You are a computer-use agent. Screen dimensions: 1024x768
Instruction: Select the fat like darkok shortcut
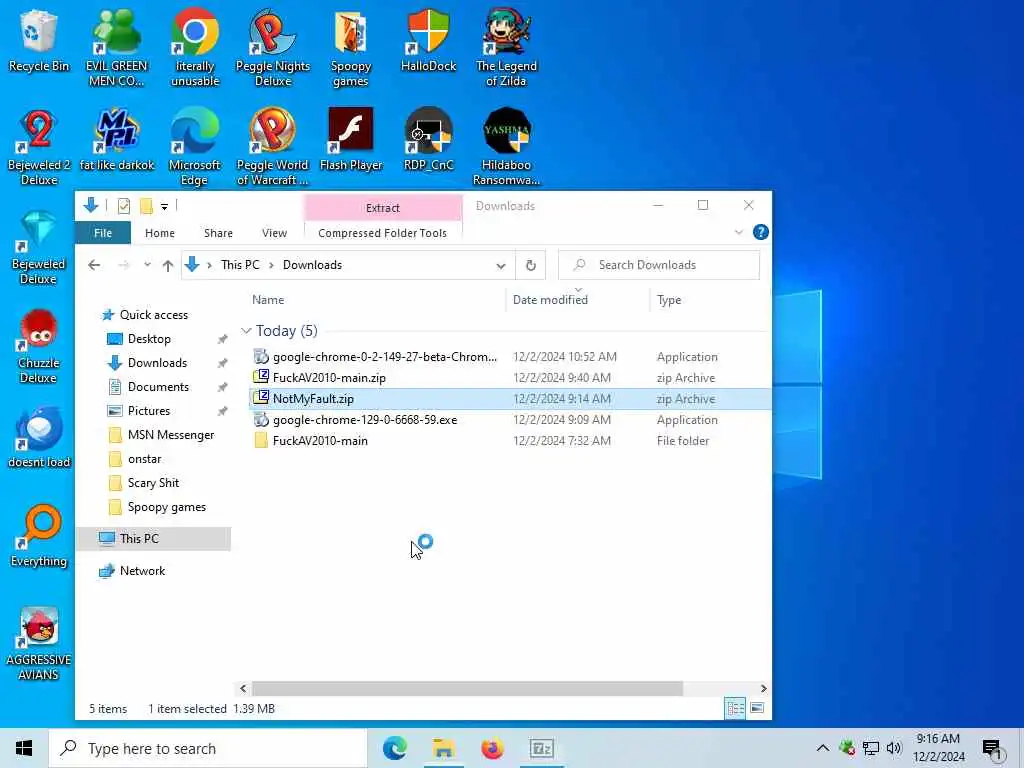117,140
